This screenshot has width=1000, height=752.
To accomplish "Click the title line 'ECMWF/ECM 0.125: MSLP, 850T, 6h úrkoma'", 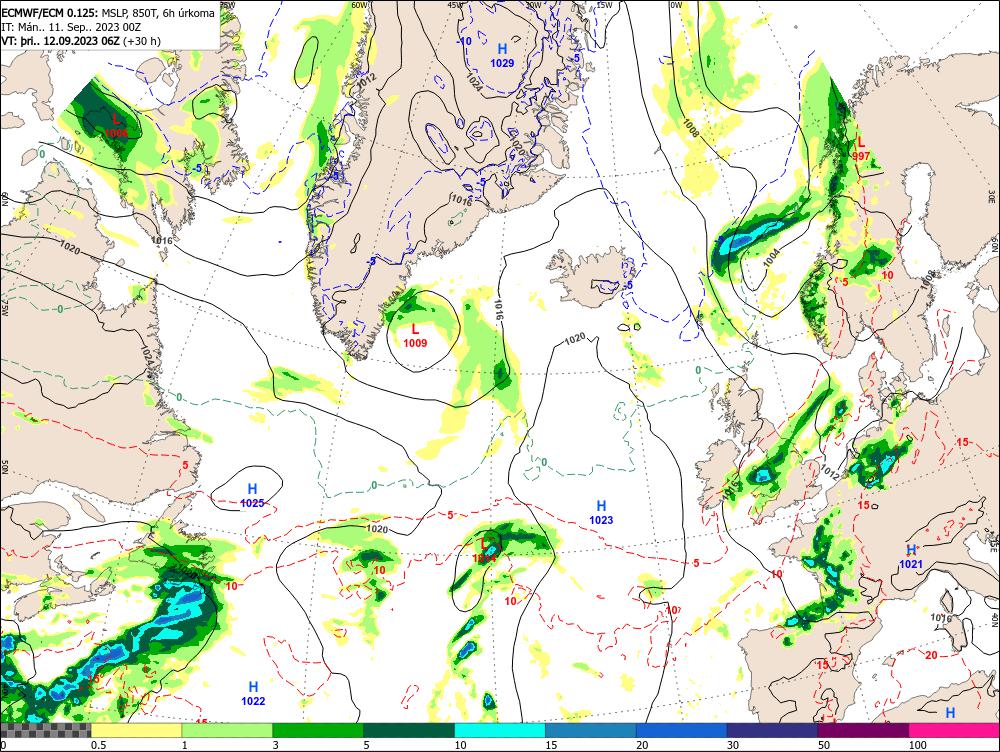I will [108, 13].
